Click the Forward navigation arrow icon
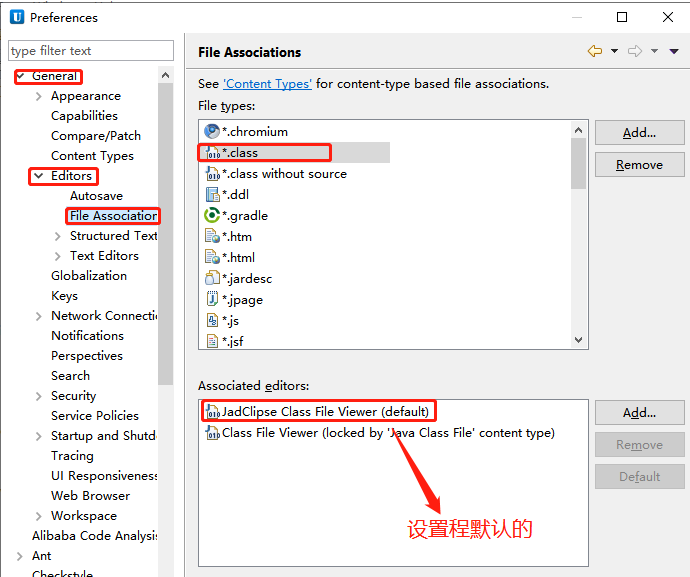Image resolution: width=690 pixels, height=577 pixels. click(635, 51)
